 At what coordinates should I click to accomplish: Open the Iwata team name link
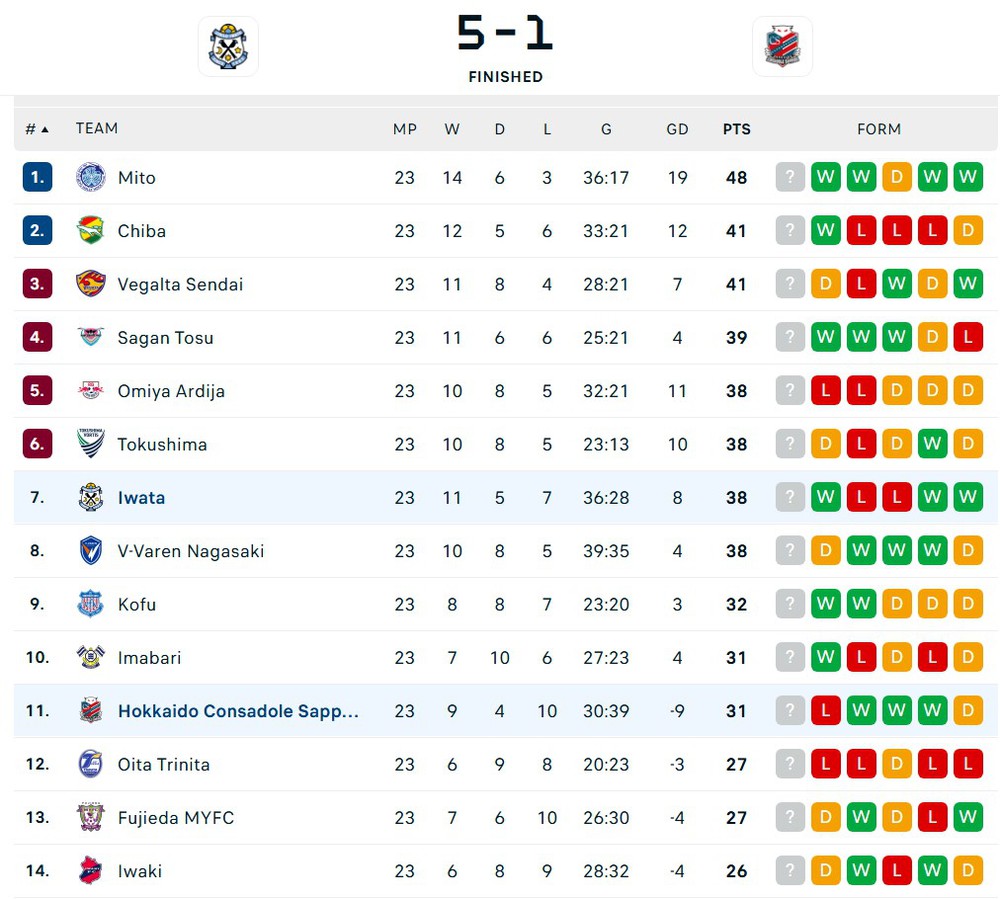(142, 497)
